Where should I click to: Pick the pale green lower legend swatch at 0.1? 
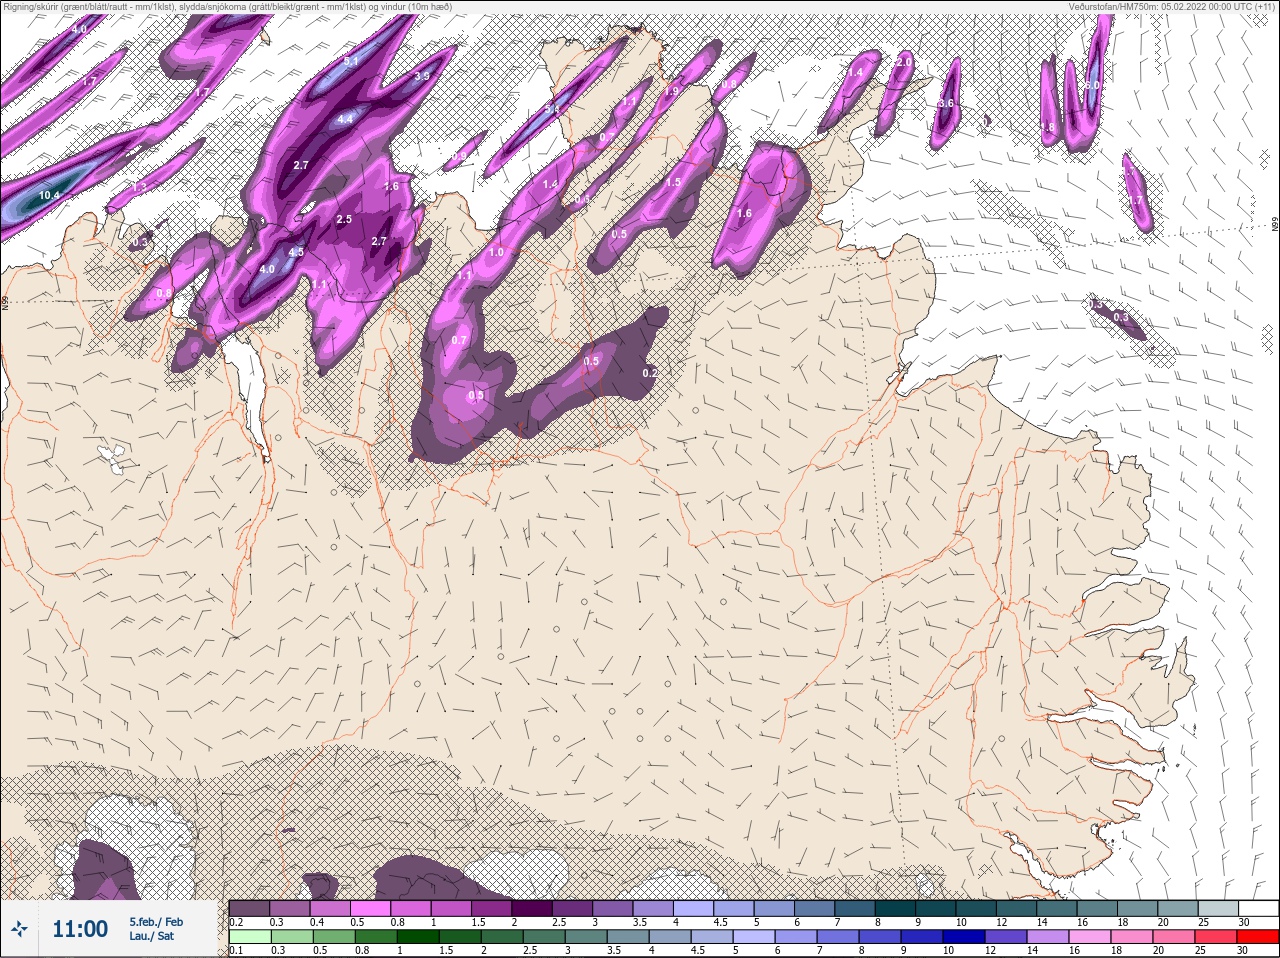tap(249, 937)
